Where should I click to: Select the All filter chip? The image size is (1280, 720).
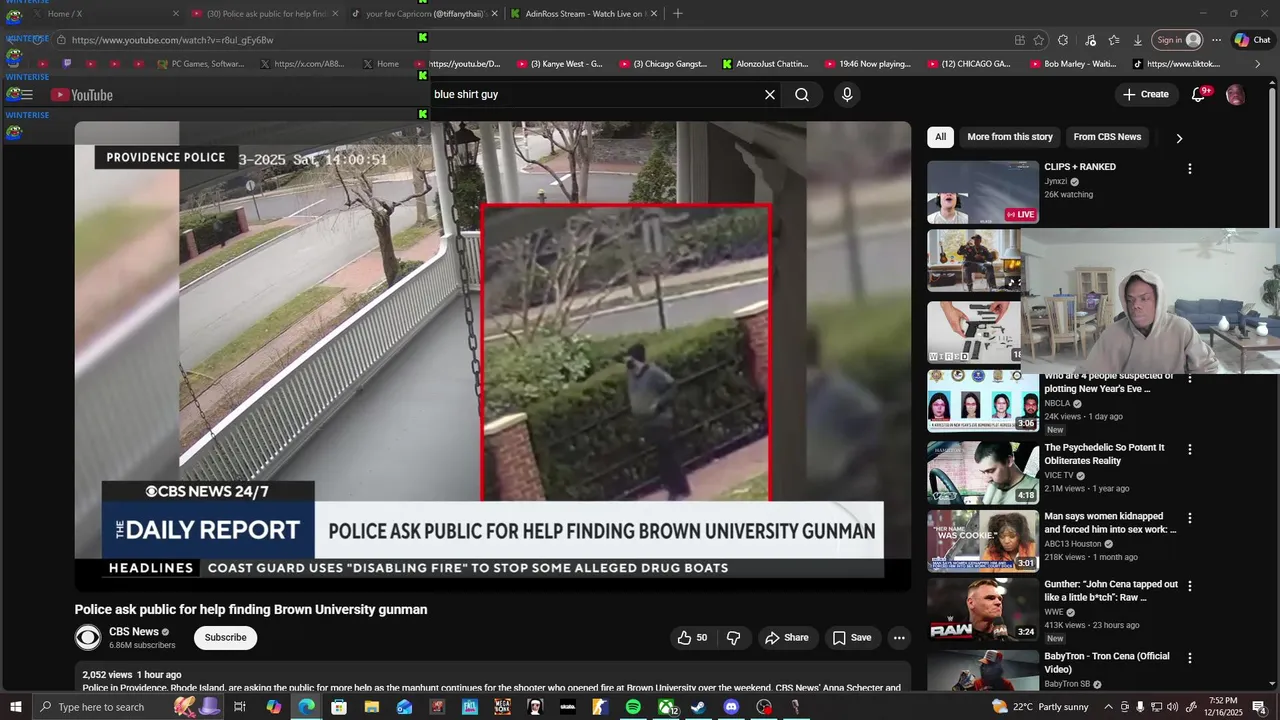coord(940,137)
